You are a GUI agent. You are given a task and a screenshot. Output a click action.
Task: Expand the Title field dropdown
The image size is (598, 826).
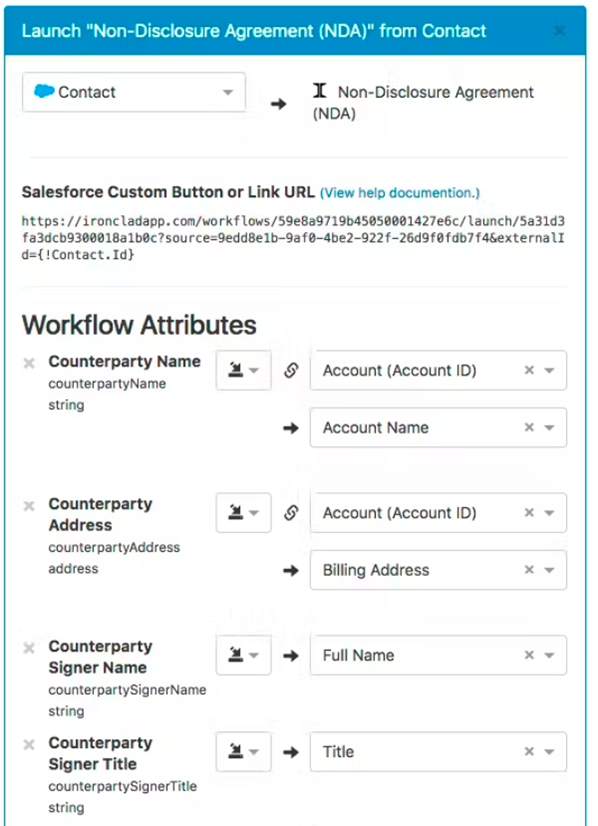click(550, 752)
